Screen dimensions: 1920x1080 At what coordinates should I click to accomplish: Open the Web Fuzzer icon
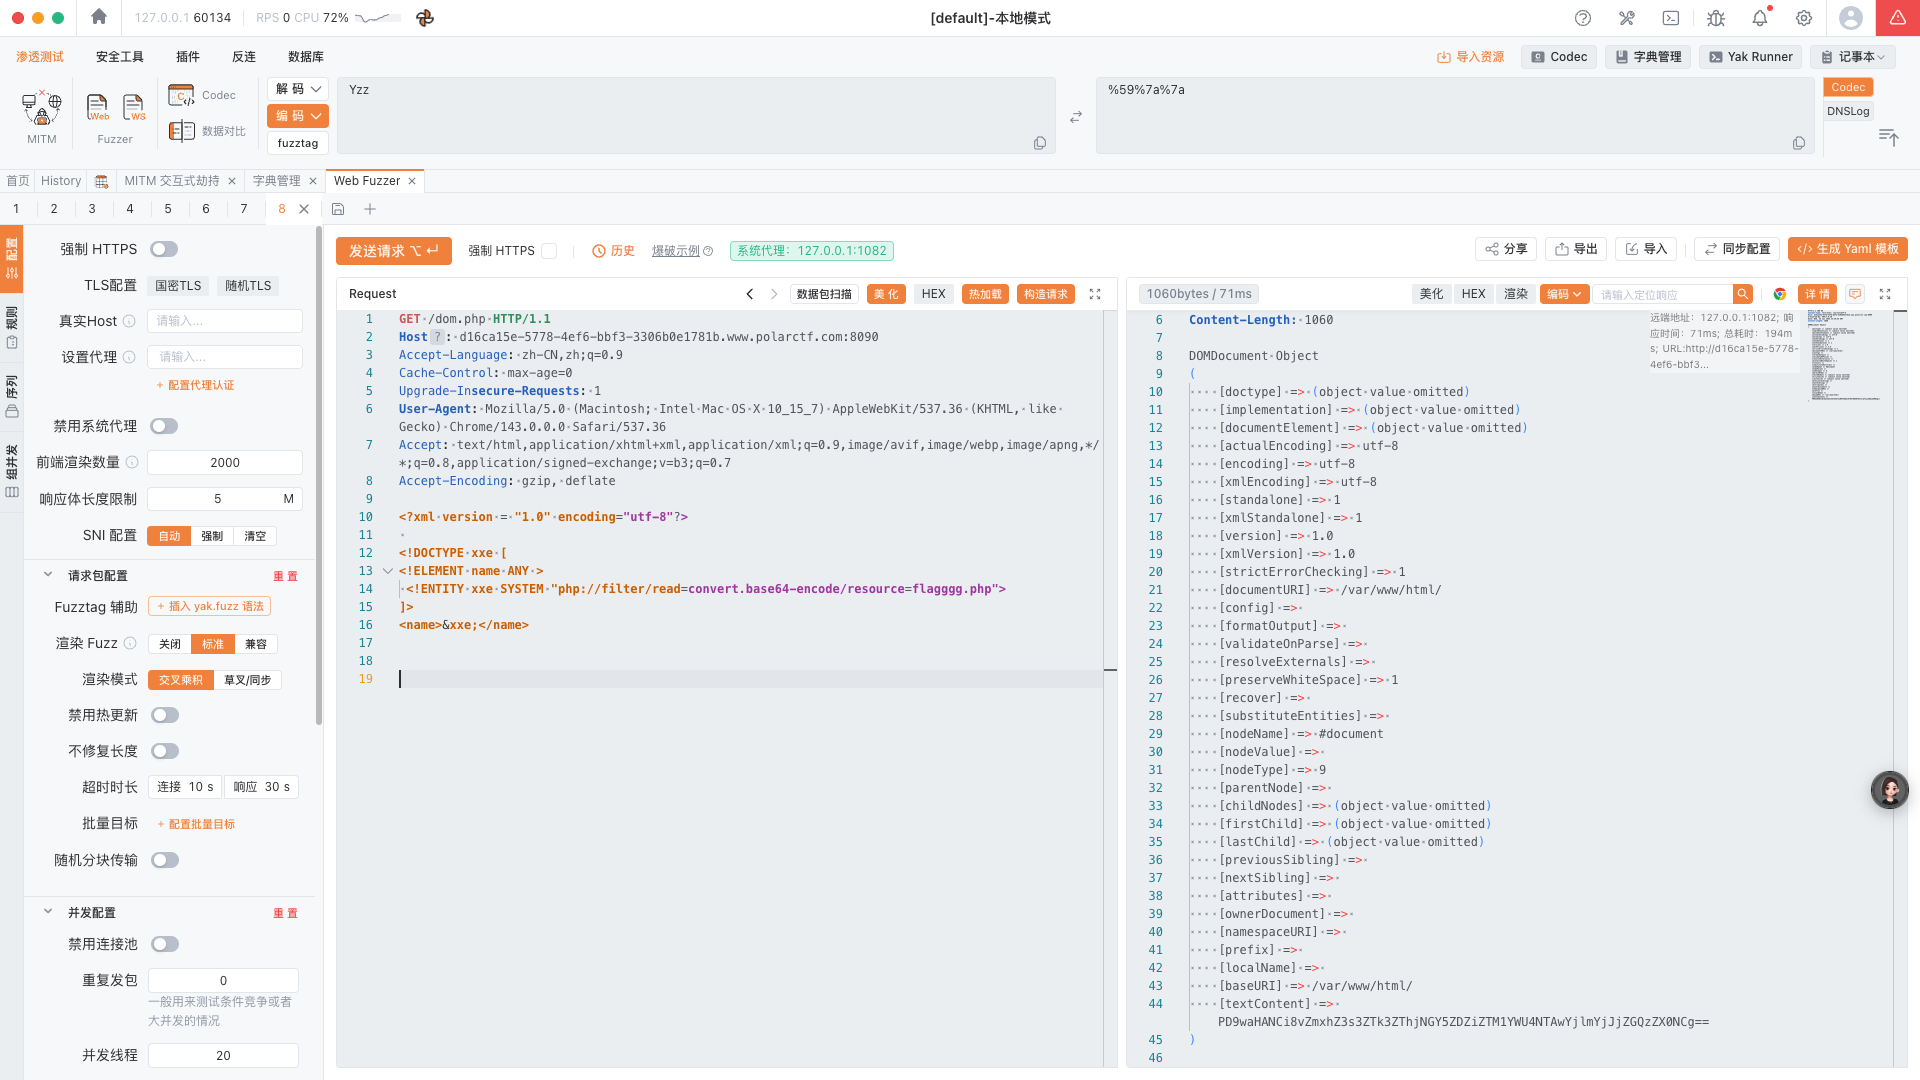(97, 106)
